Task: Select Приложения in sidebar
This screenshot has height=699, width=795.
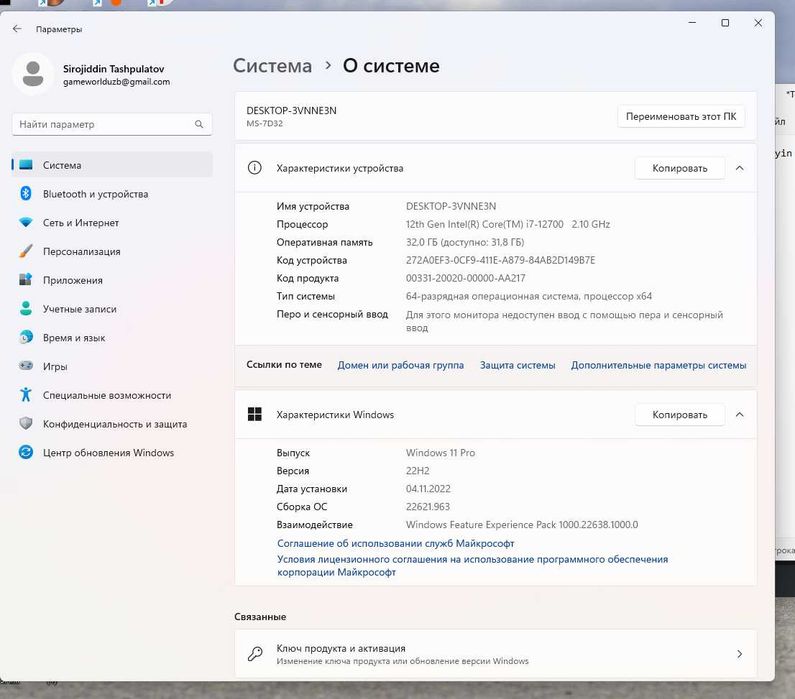Action: tap(112, 280)
